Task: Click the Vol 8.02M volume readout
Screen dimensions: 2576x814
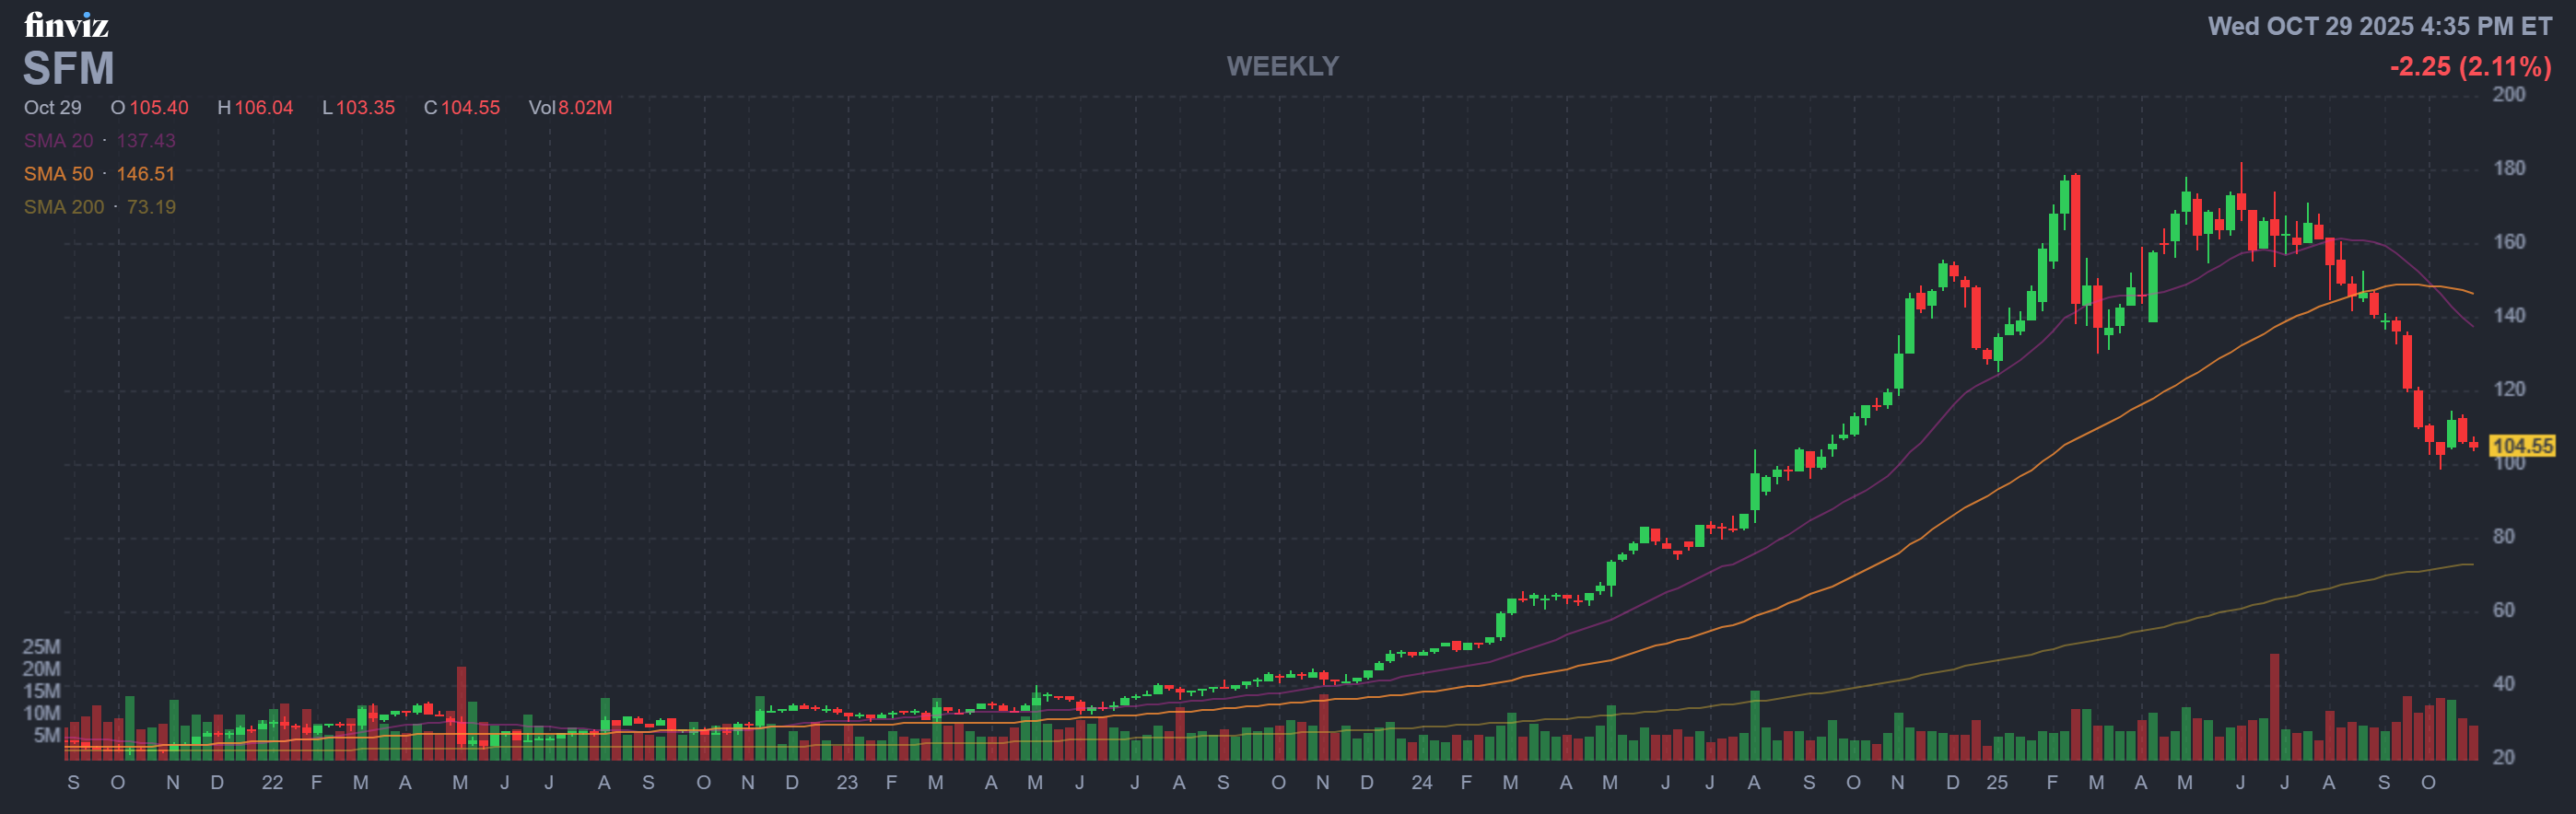Action: tap(570, 108)
